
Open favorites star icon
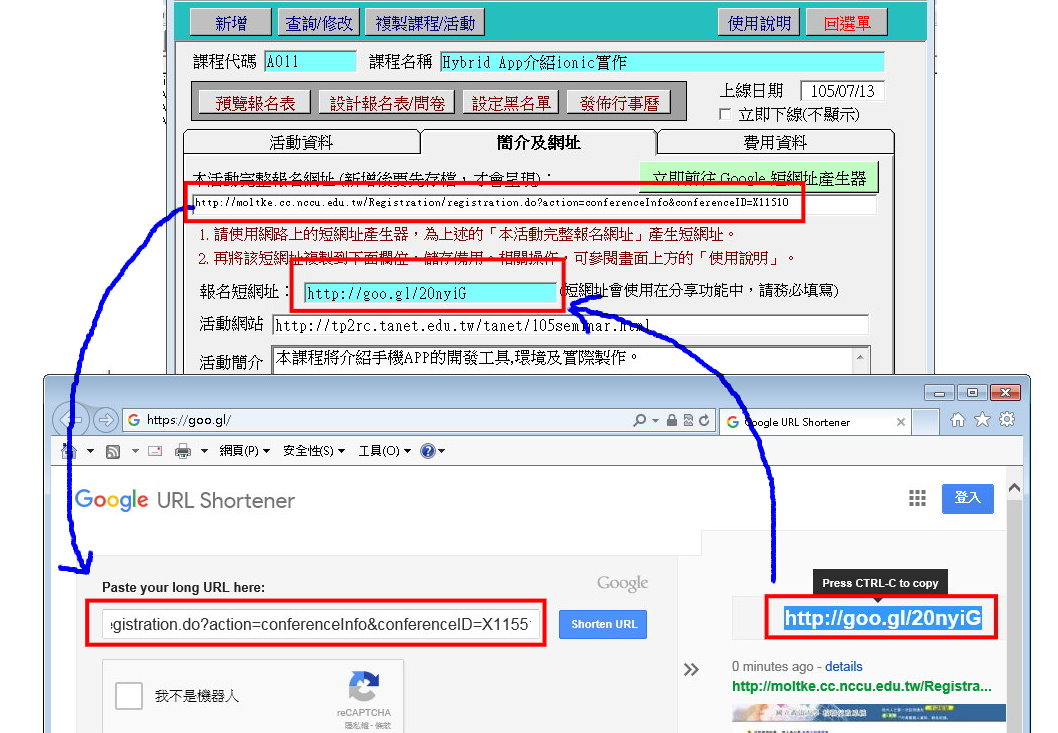click(x=982, y=420)
